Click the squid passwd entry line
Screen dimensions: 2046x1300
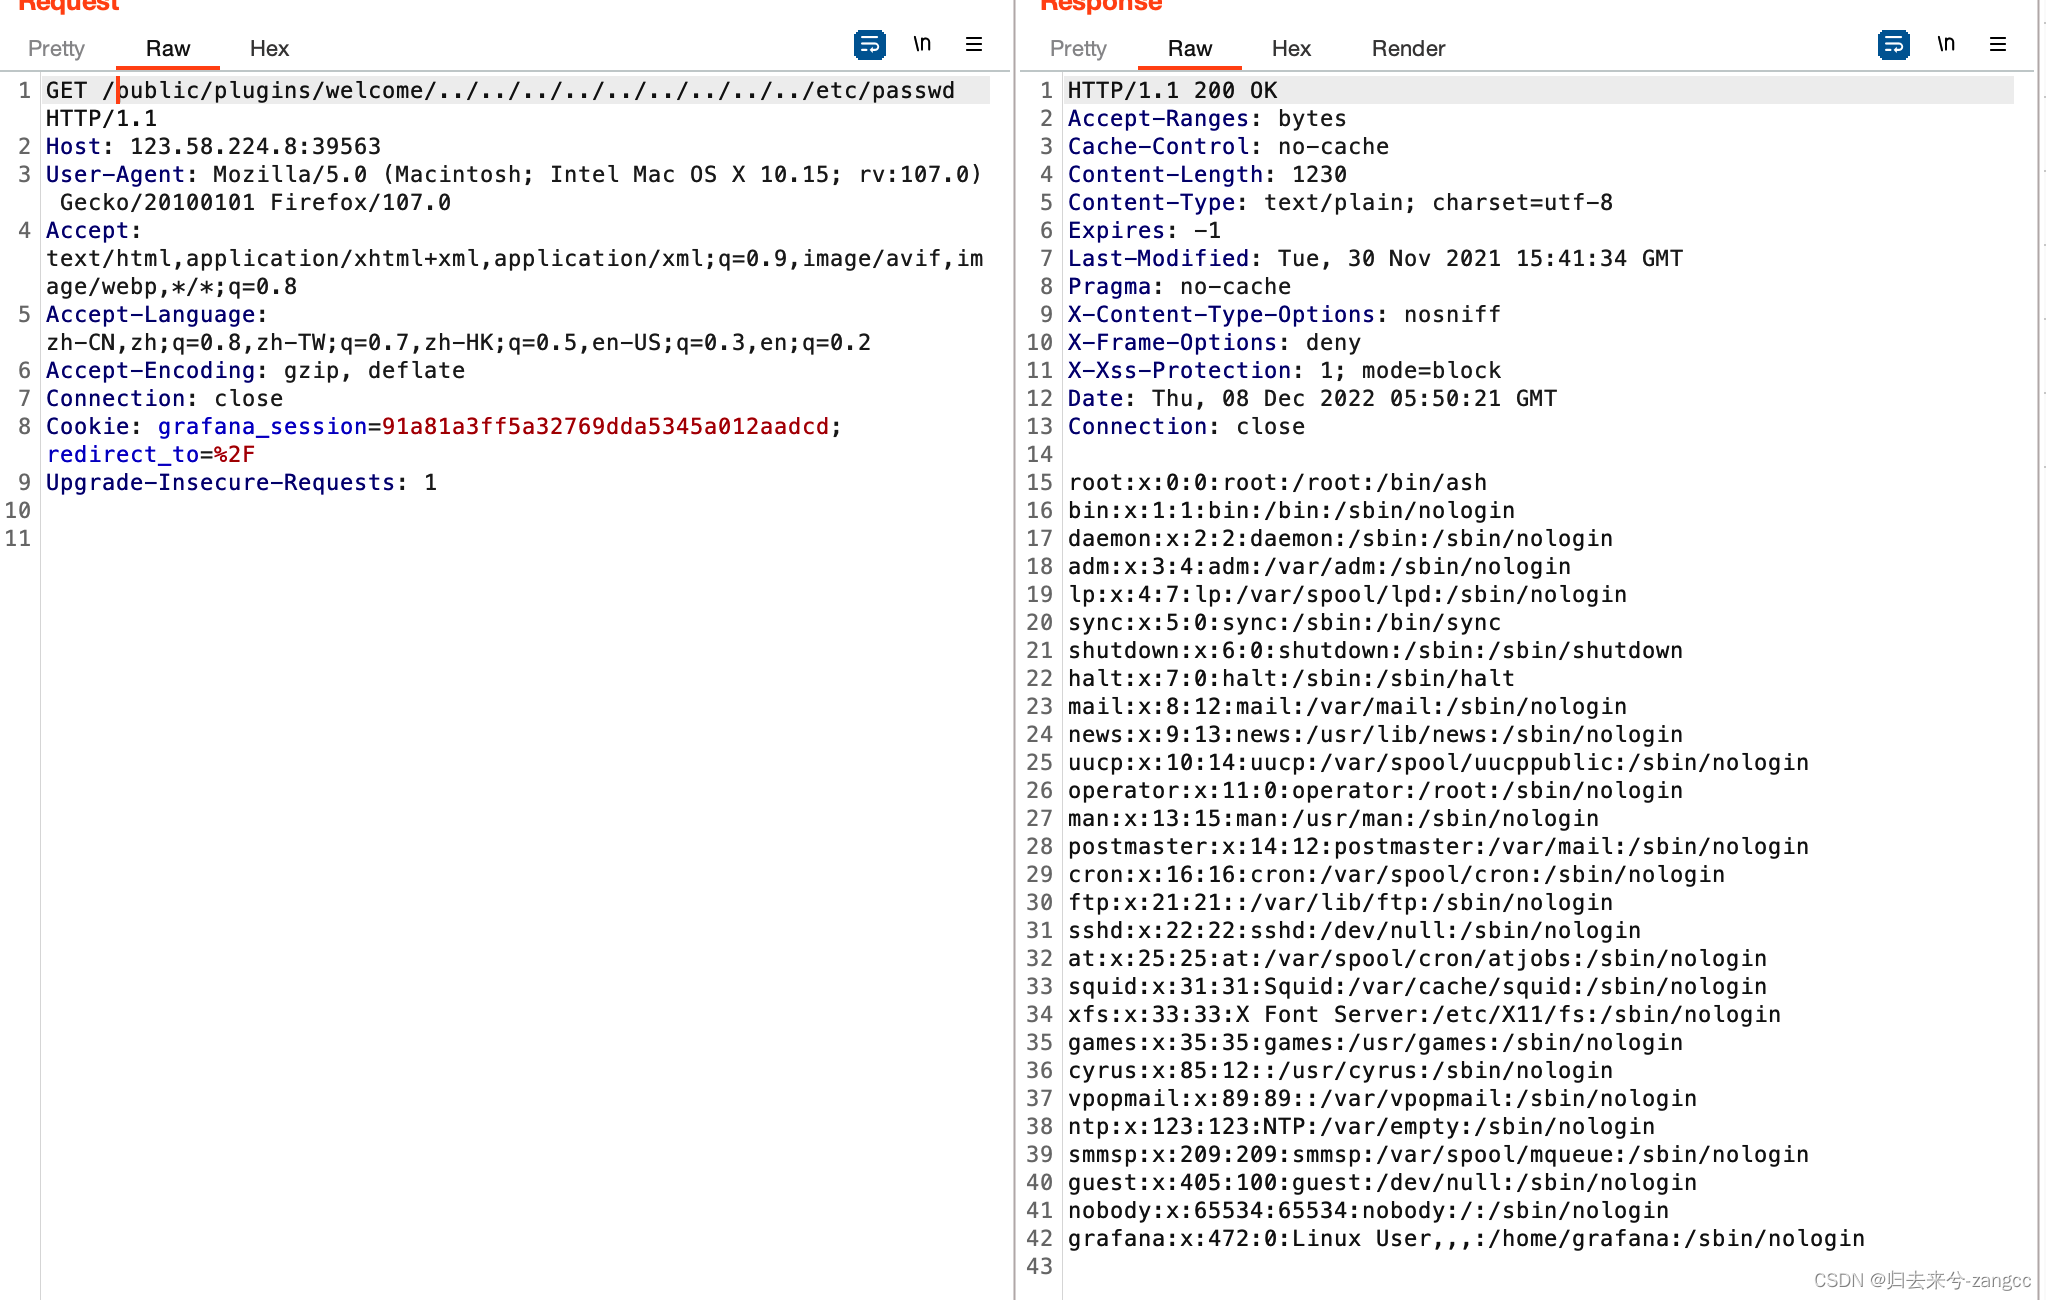point(1417,986)
